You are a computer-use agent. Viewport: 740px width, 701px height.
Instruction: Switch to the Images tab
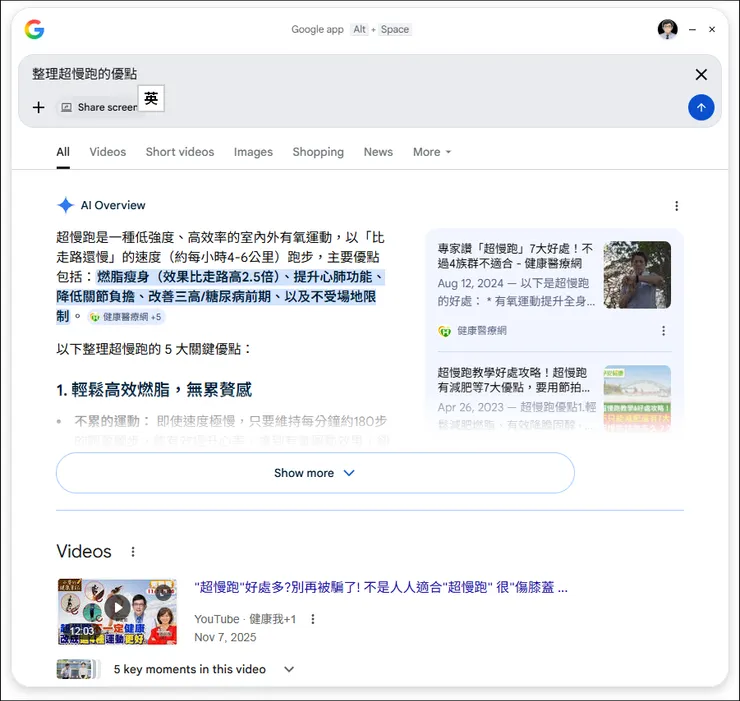(x=253, y=152)
